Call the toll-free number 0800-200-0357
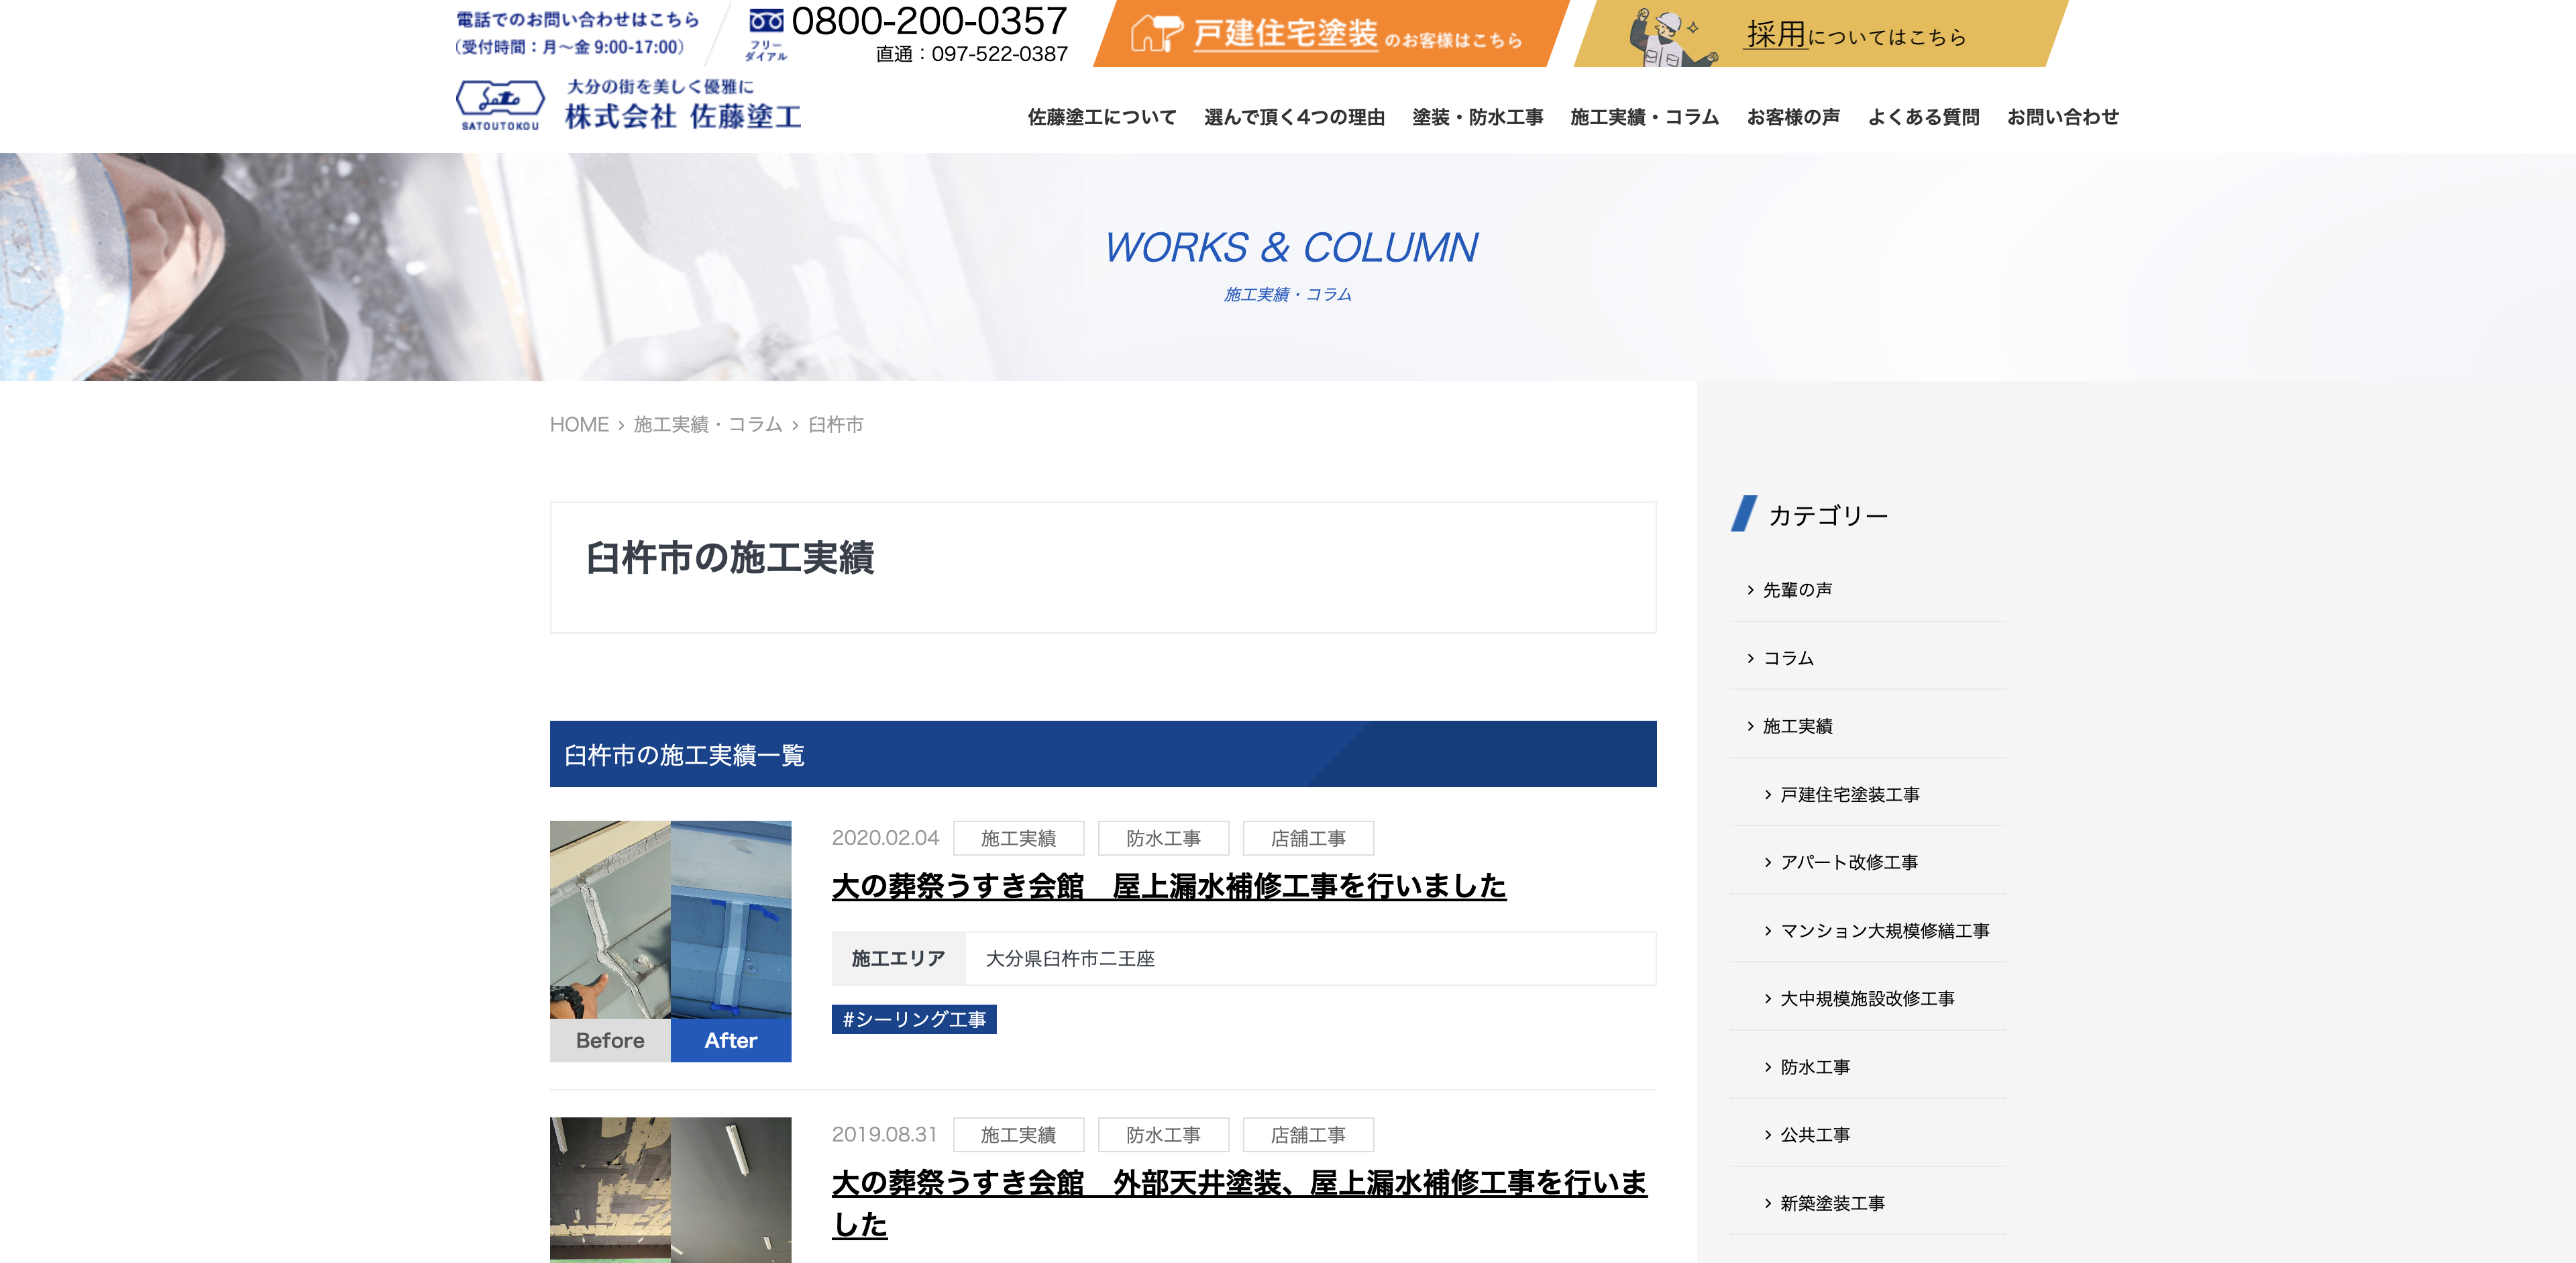The height and width of the screenshot is (1263, 2576). [x=929, y=21]
